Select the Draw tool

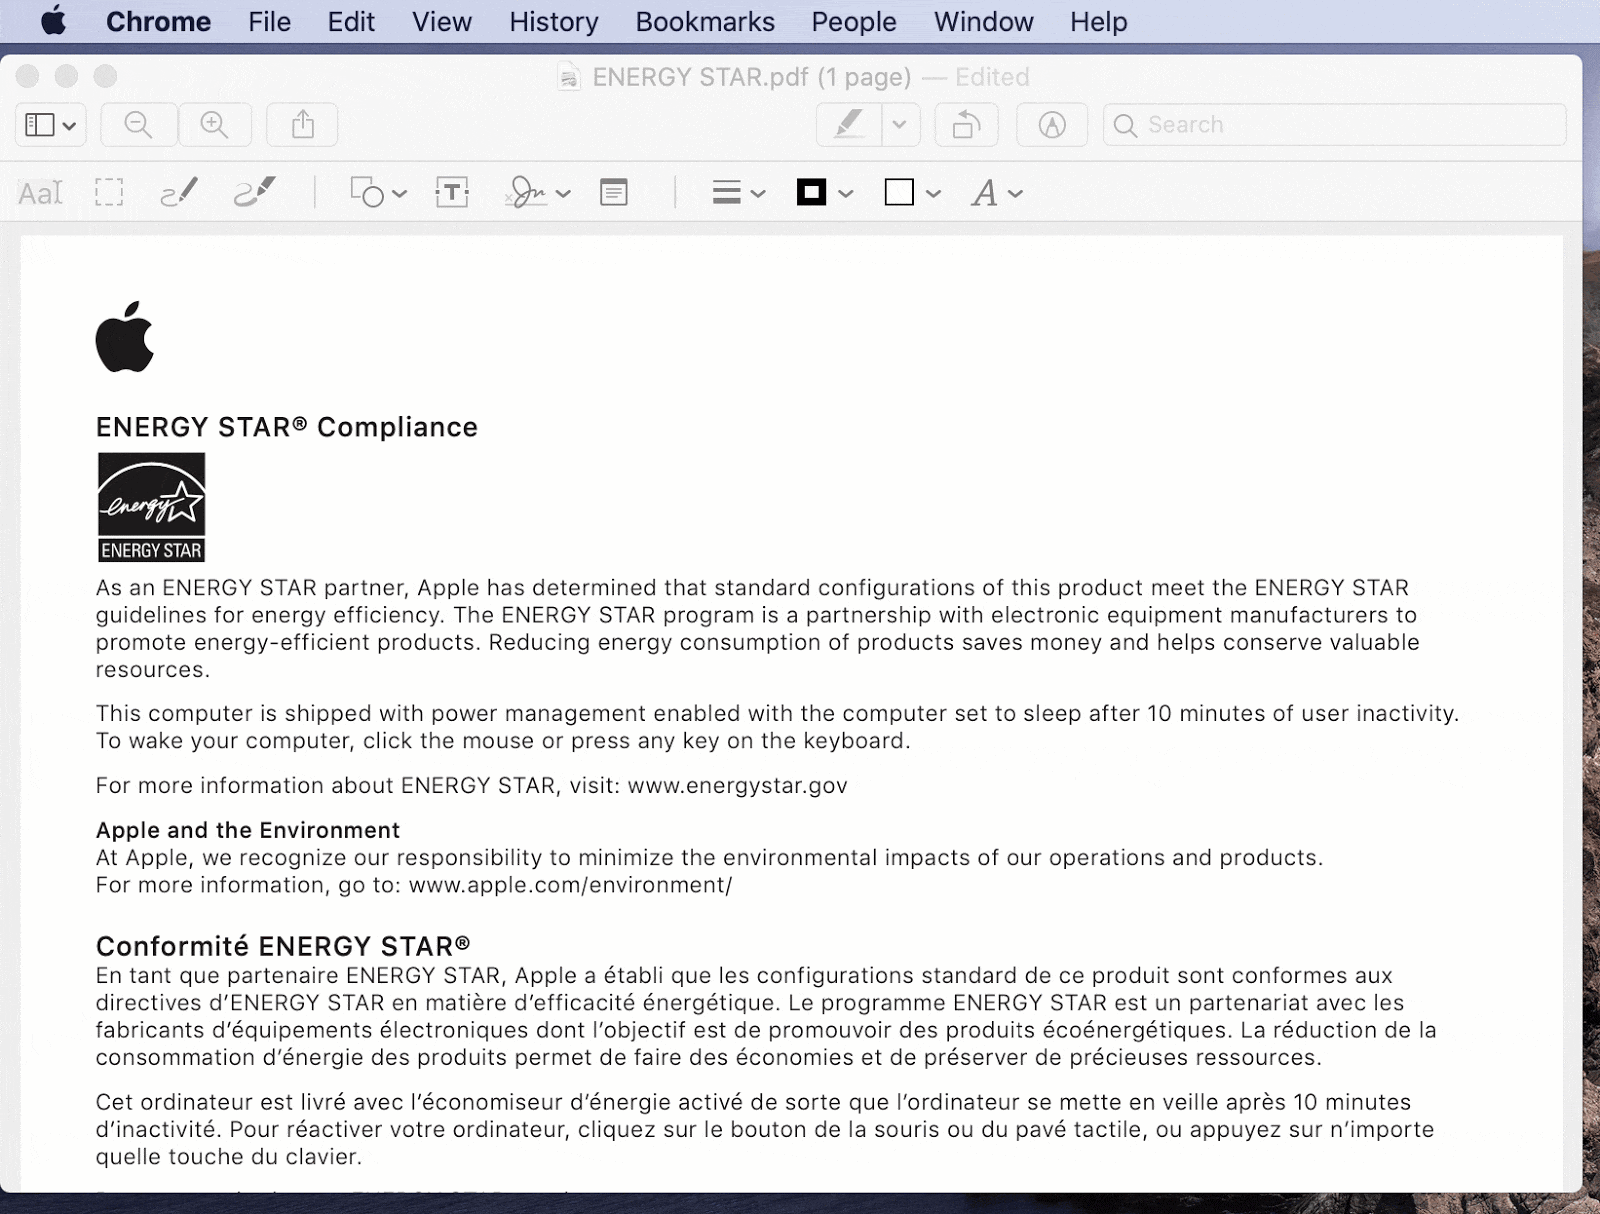(255, 192)
